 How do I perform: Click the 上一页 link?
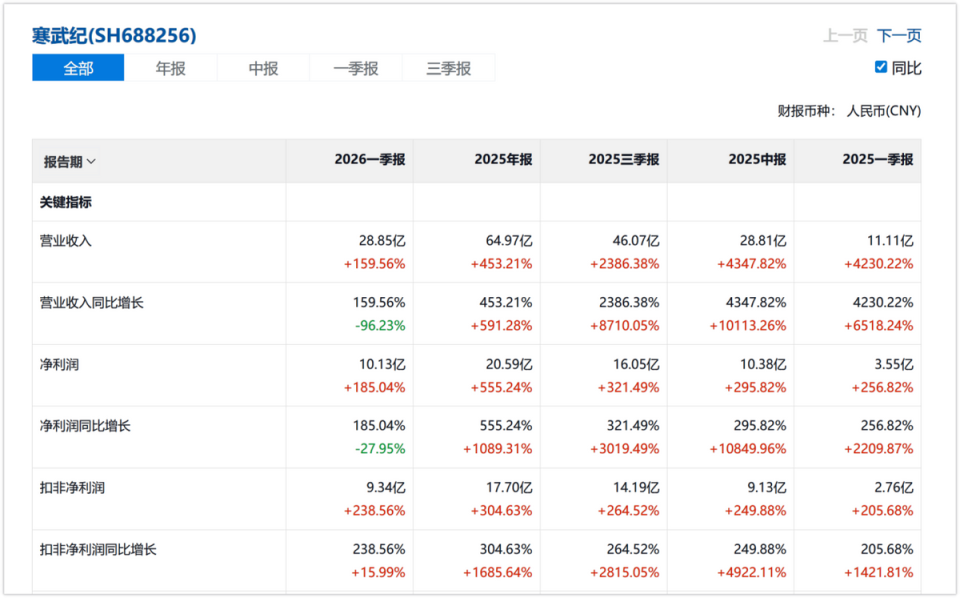click(845, 36)
